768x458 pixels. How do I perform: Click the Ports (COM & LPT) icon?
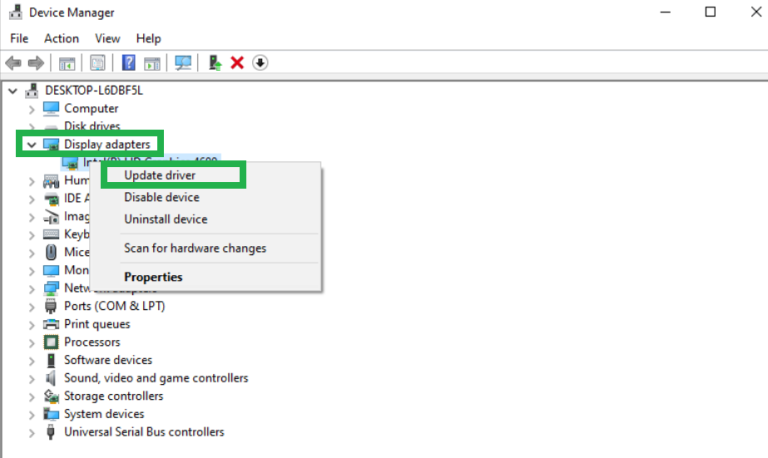[x=50, y=306]
